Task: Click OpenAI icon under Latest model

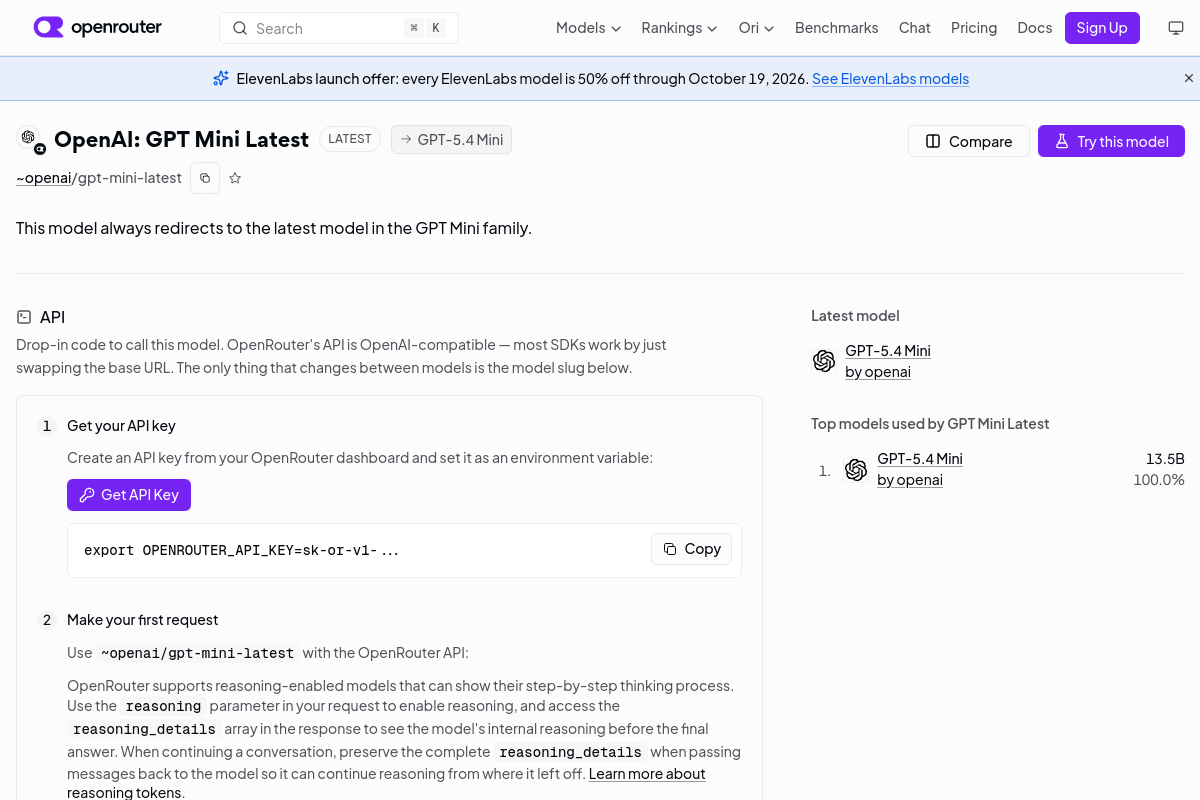Action: (824, 361)
